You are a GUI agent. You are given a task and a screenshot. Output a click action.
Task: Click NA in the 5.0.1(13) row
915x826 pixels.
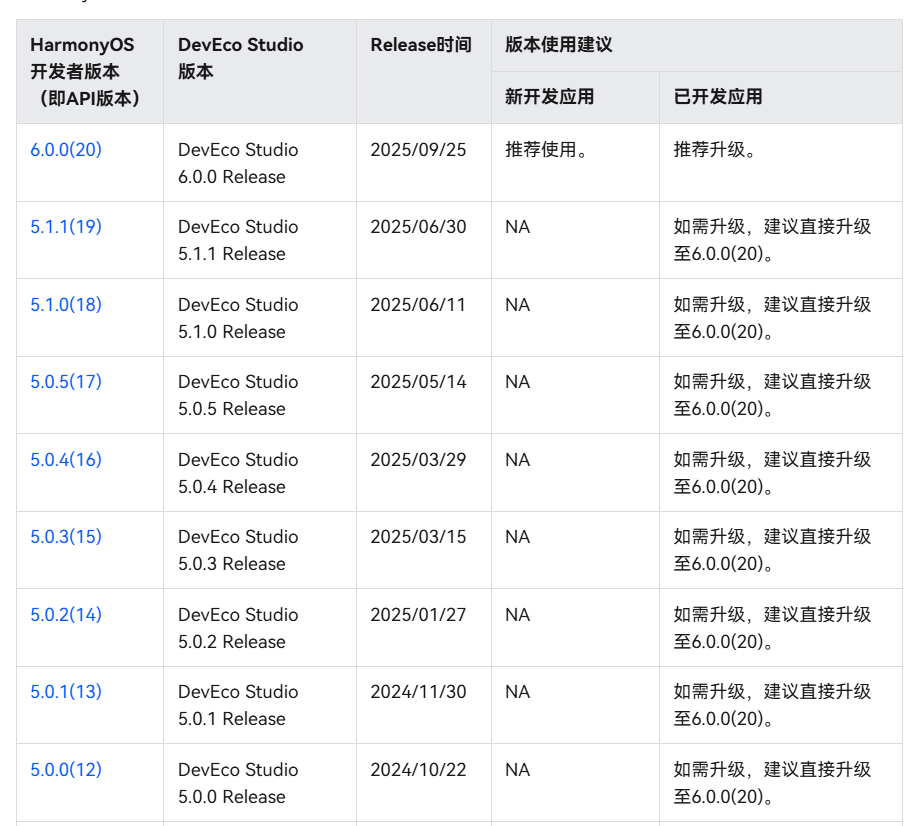518,691
